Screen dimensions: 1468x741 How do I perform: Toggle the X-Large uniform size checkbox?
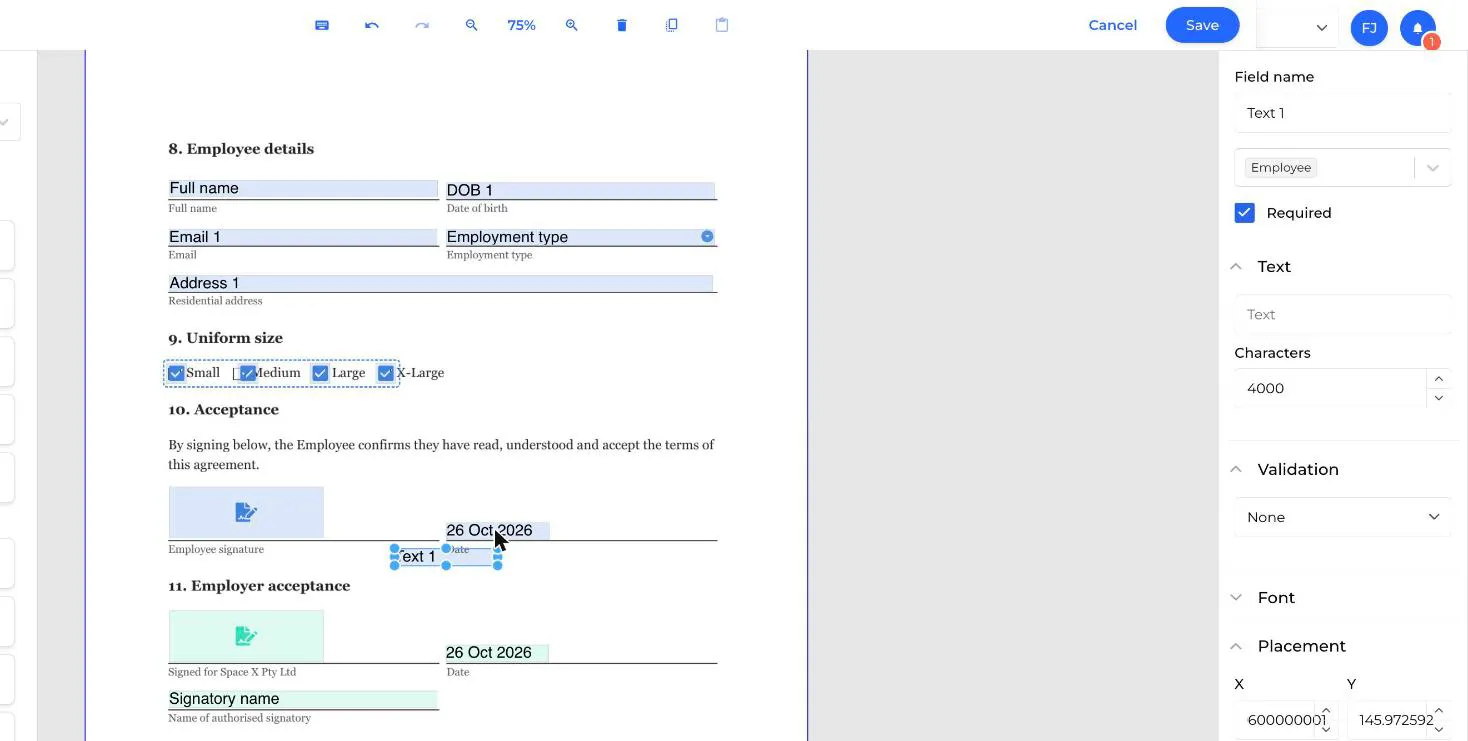(385, 373)
